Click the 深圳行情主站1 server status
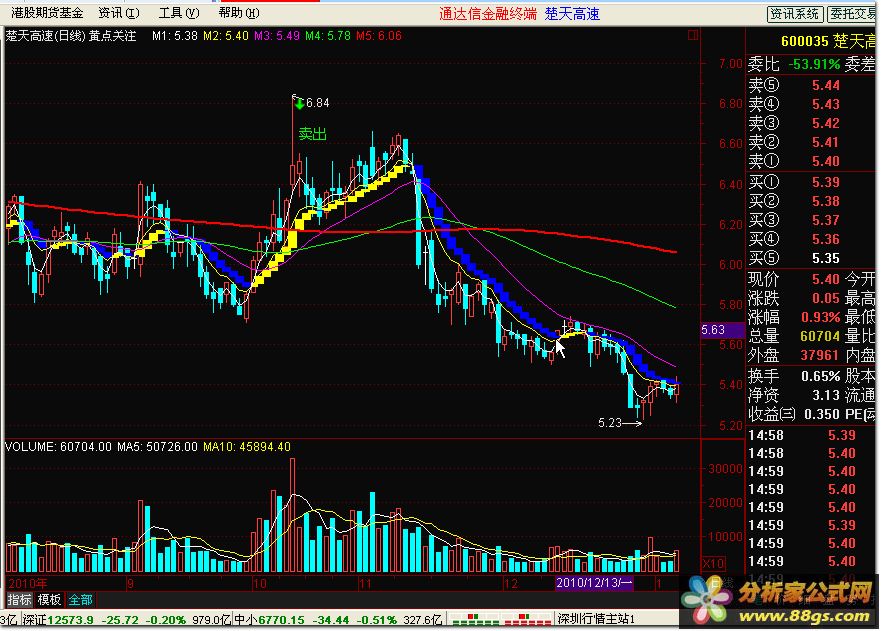The height and width of the screenshot is (631, 881). pos(596,619)
